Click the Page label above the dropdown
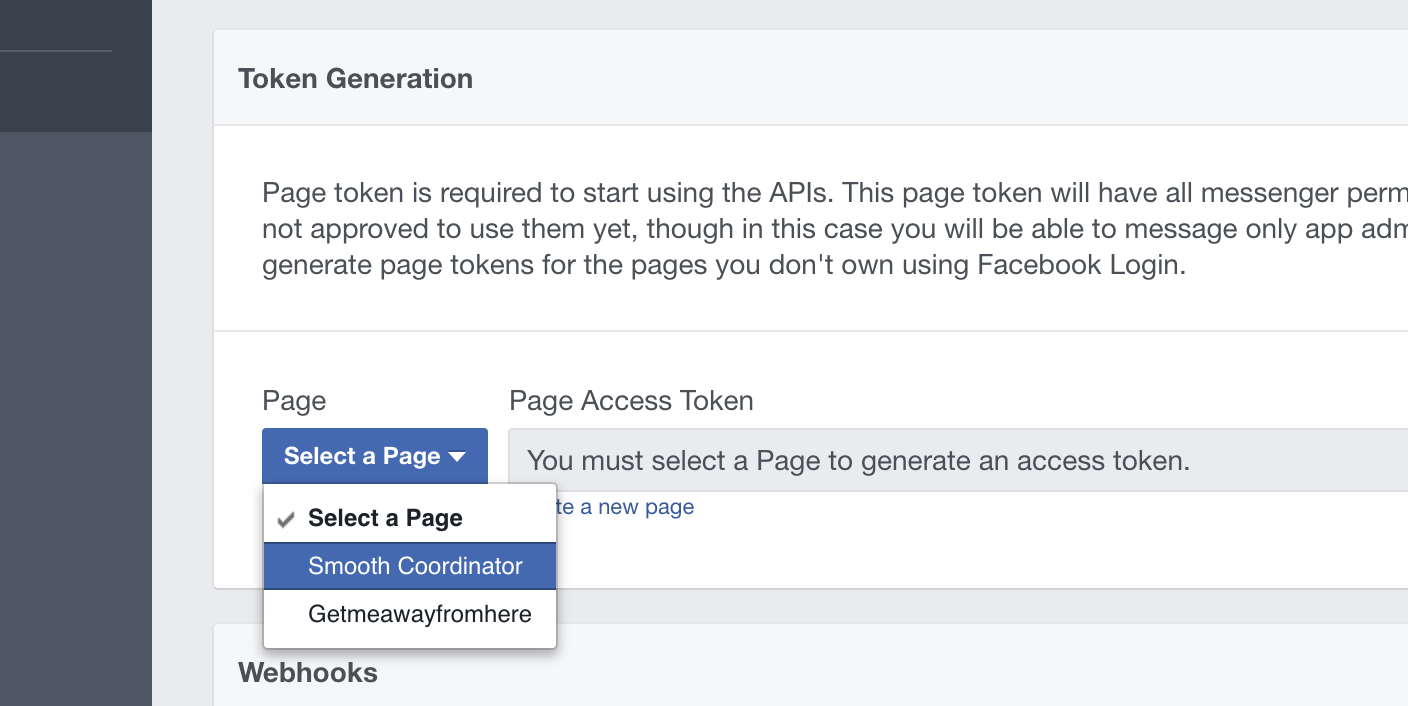Viewport: 1408px width, 706px height. click(294, 401)
